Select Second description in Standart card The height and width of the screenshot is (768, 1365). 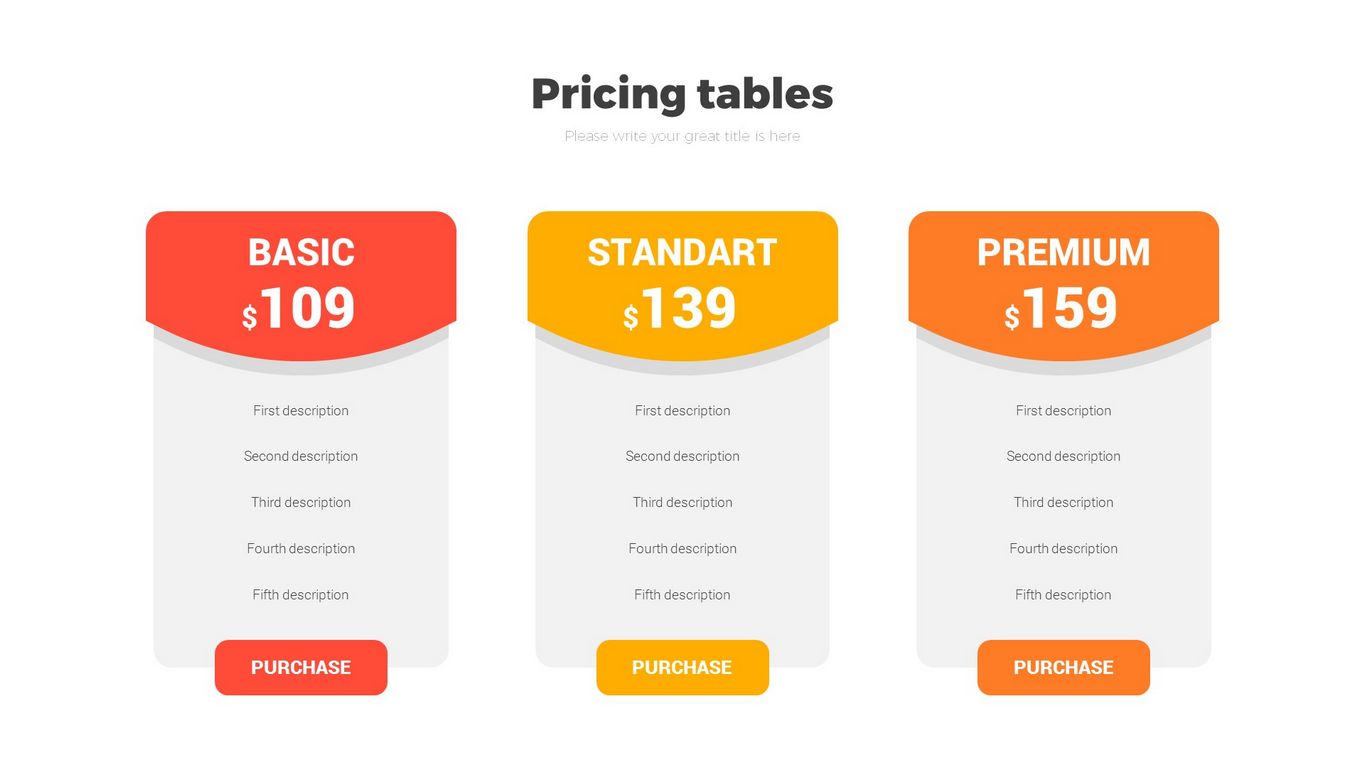click(682, 456)
